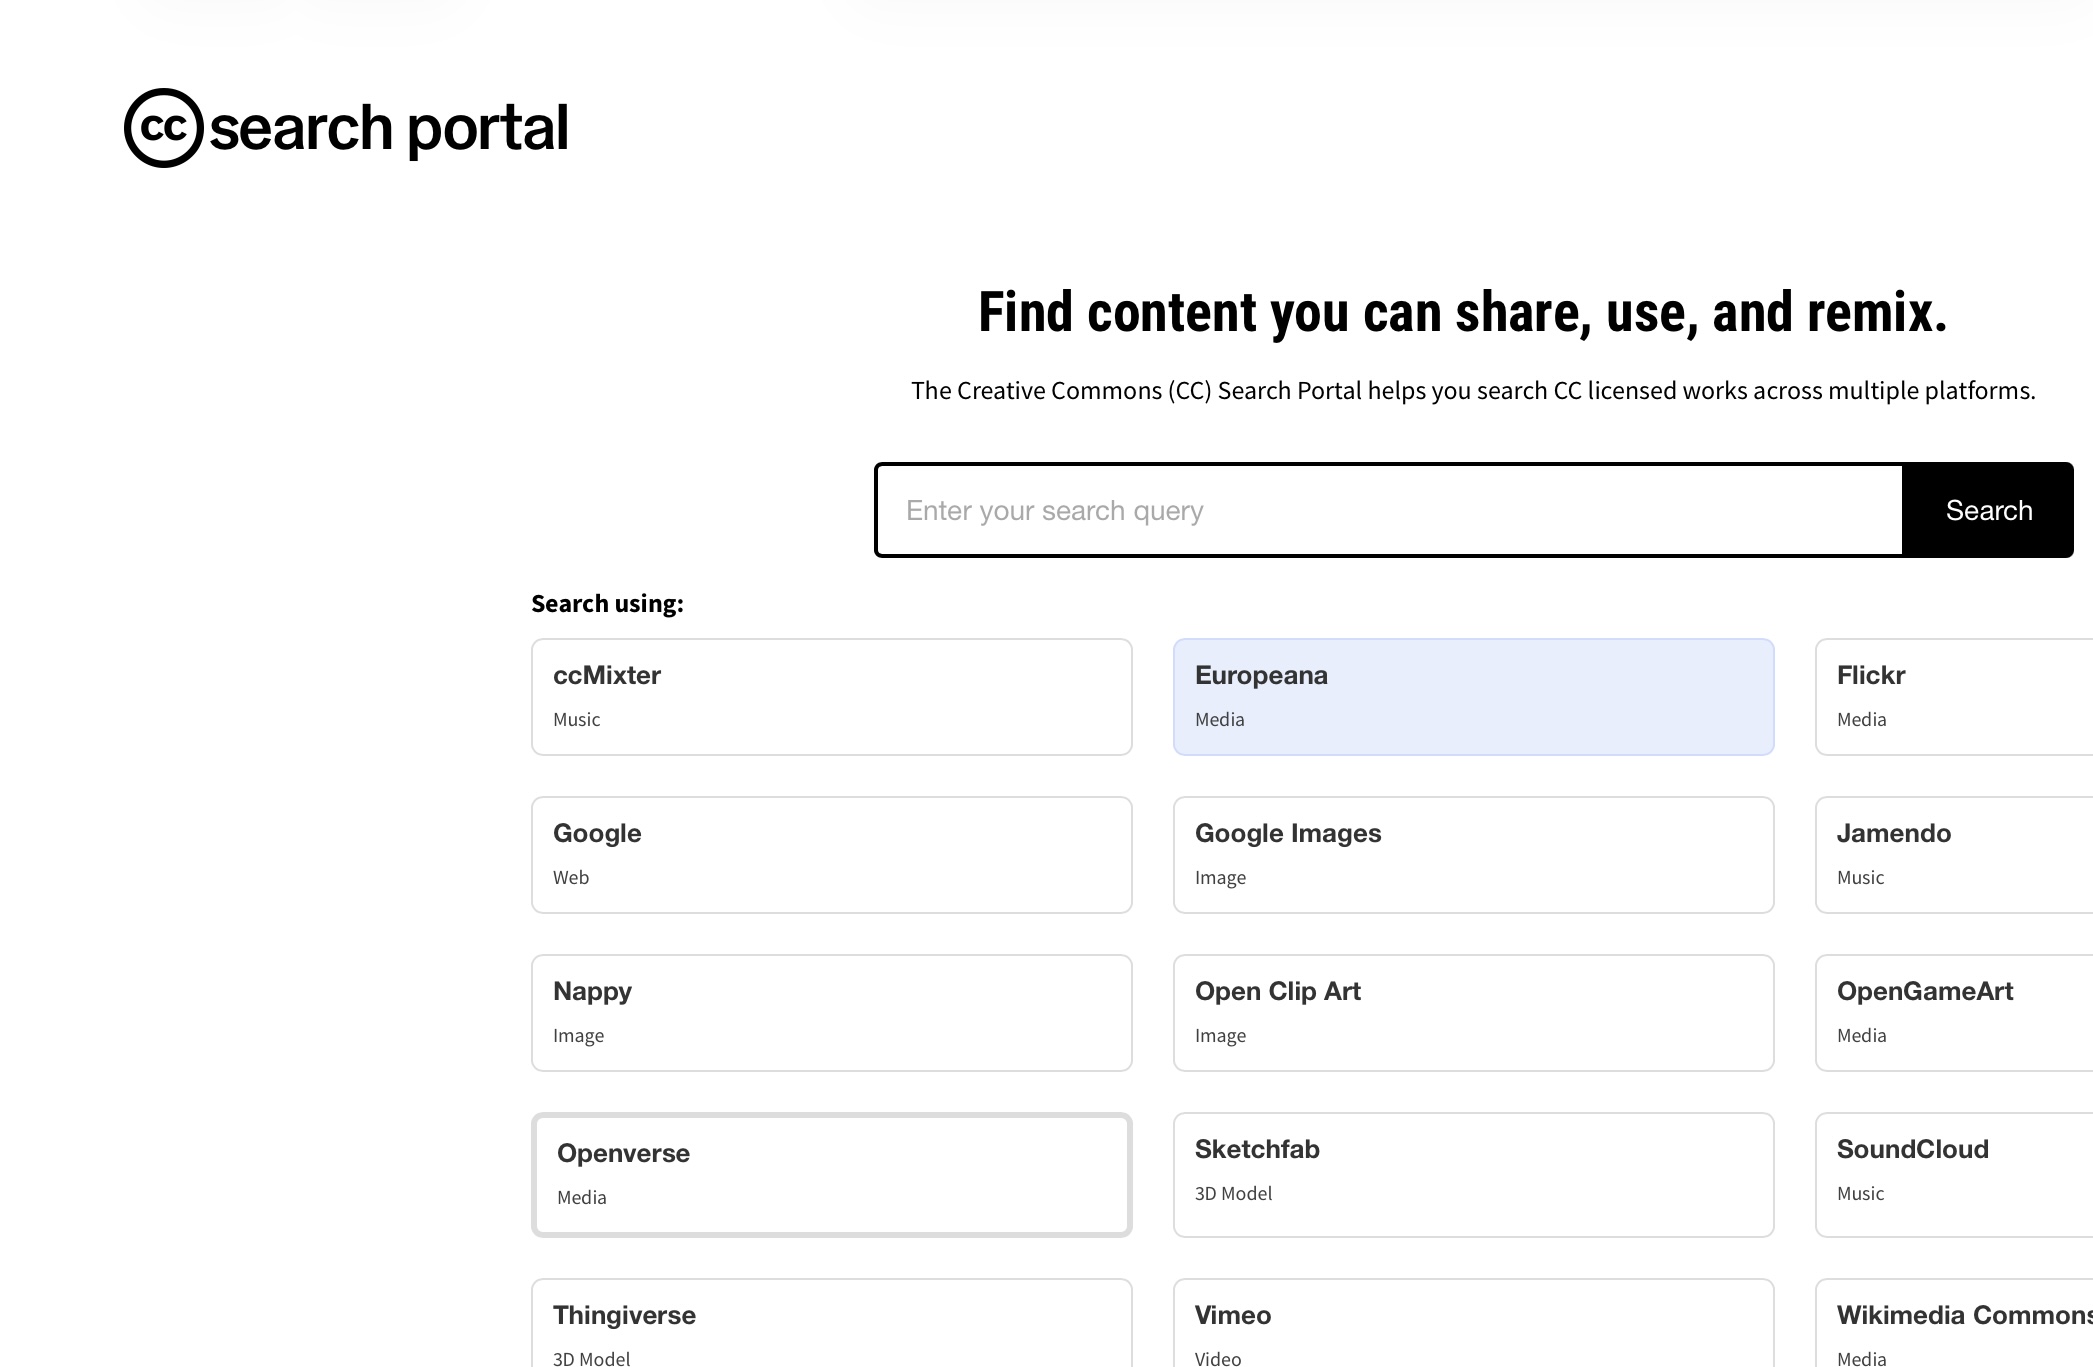Choose the Nappy Image source

coord(832,1013)
